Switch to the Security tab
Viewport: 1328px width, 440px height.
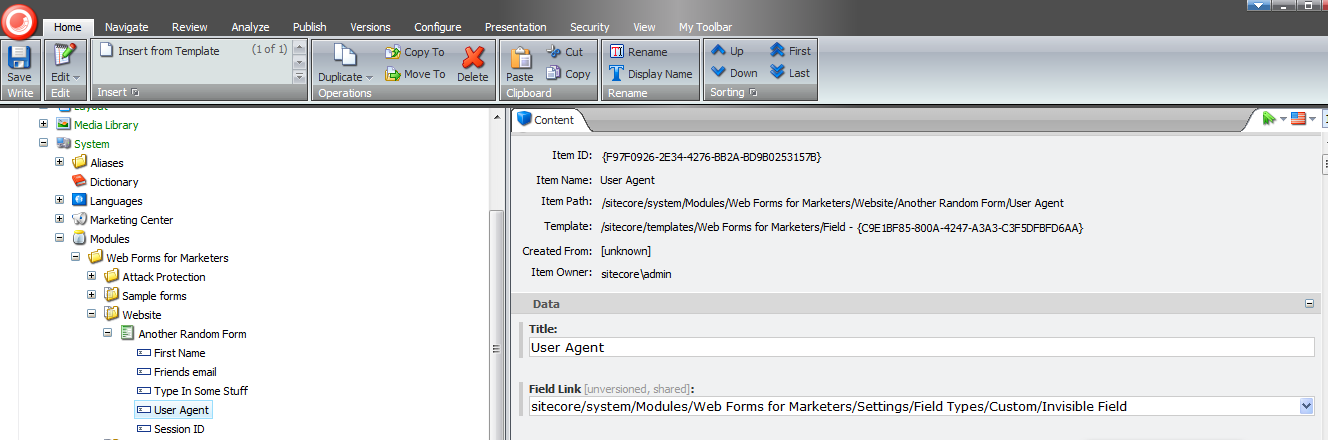tap(589, 27)
